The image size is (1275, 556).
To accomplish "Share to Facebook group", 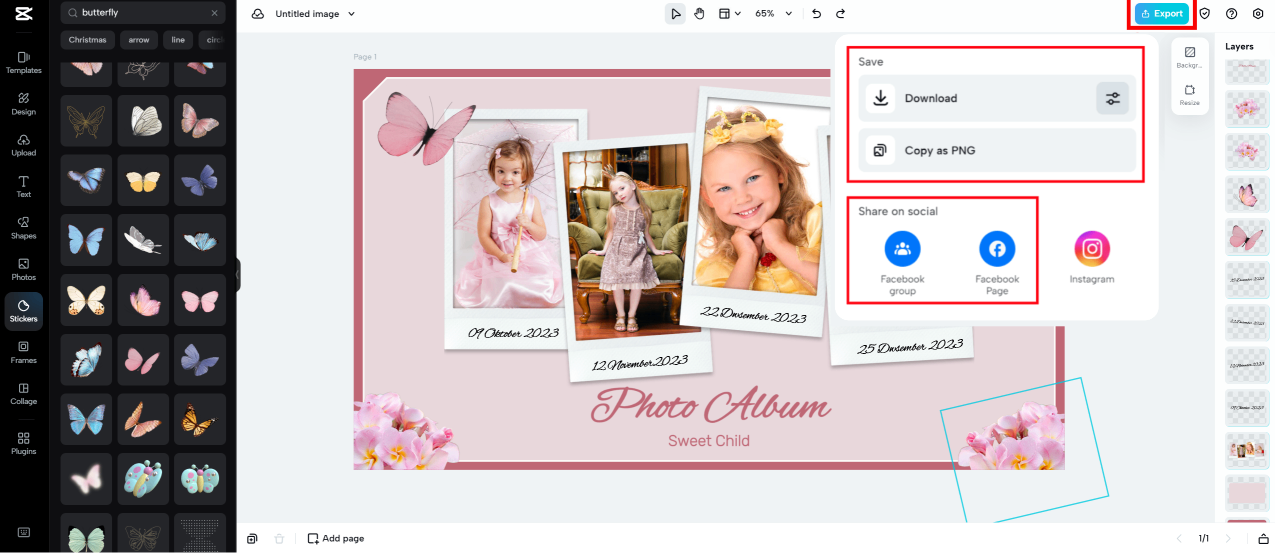I will coord(902,264).
